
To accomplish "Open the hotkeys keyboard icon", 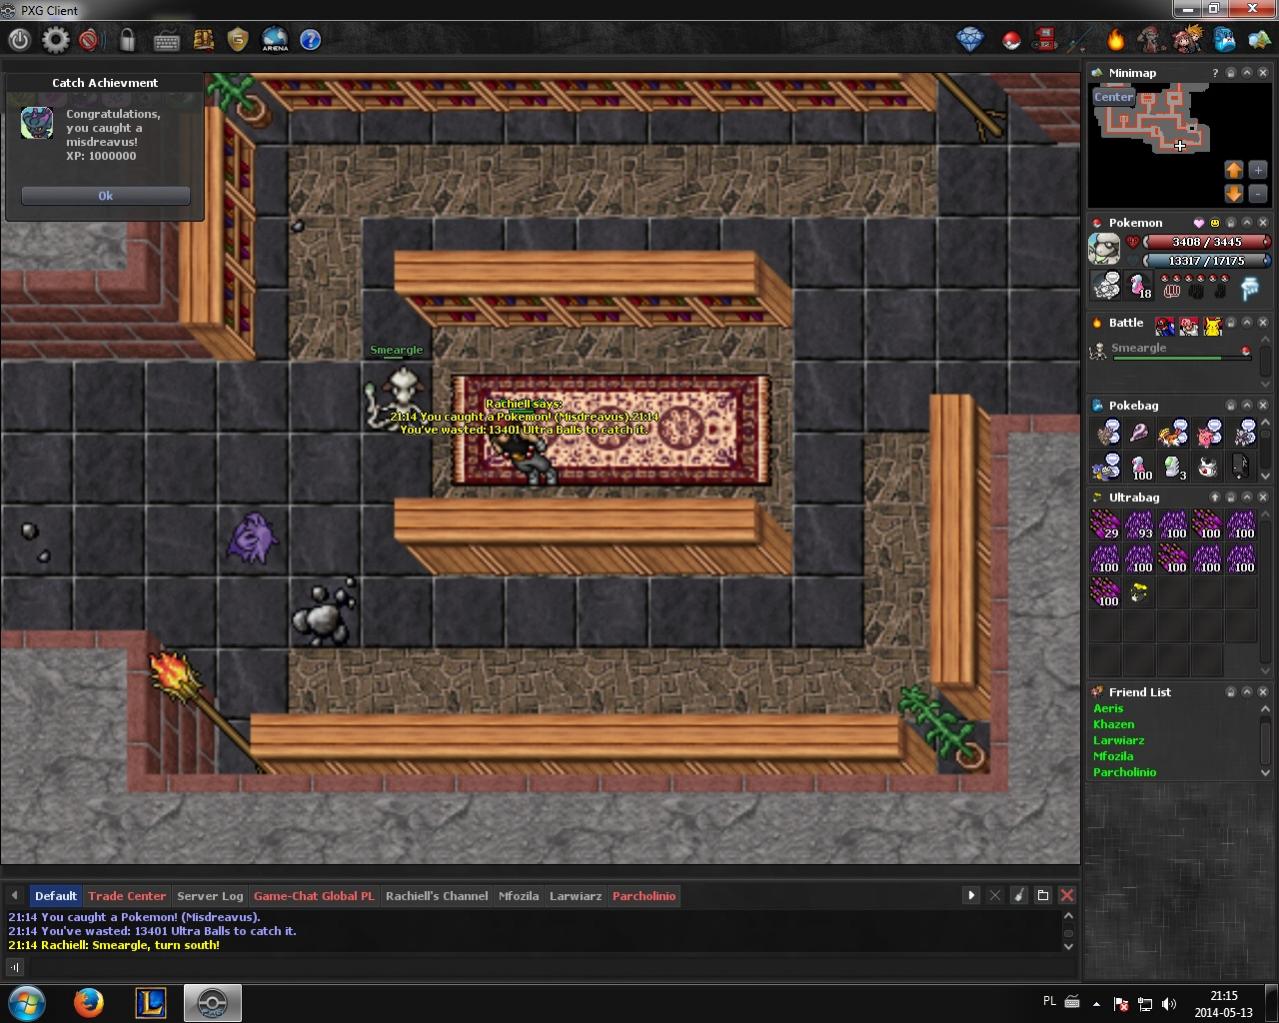I will tap(166, 40).
